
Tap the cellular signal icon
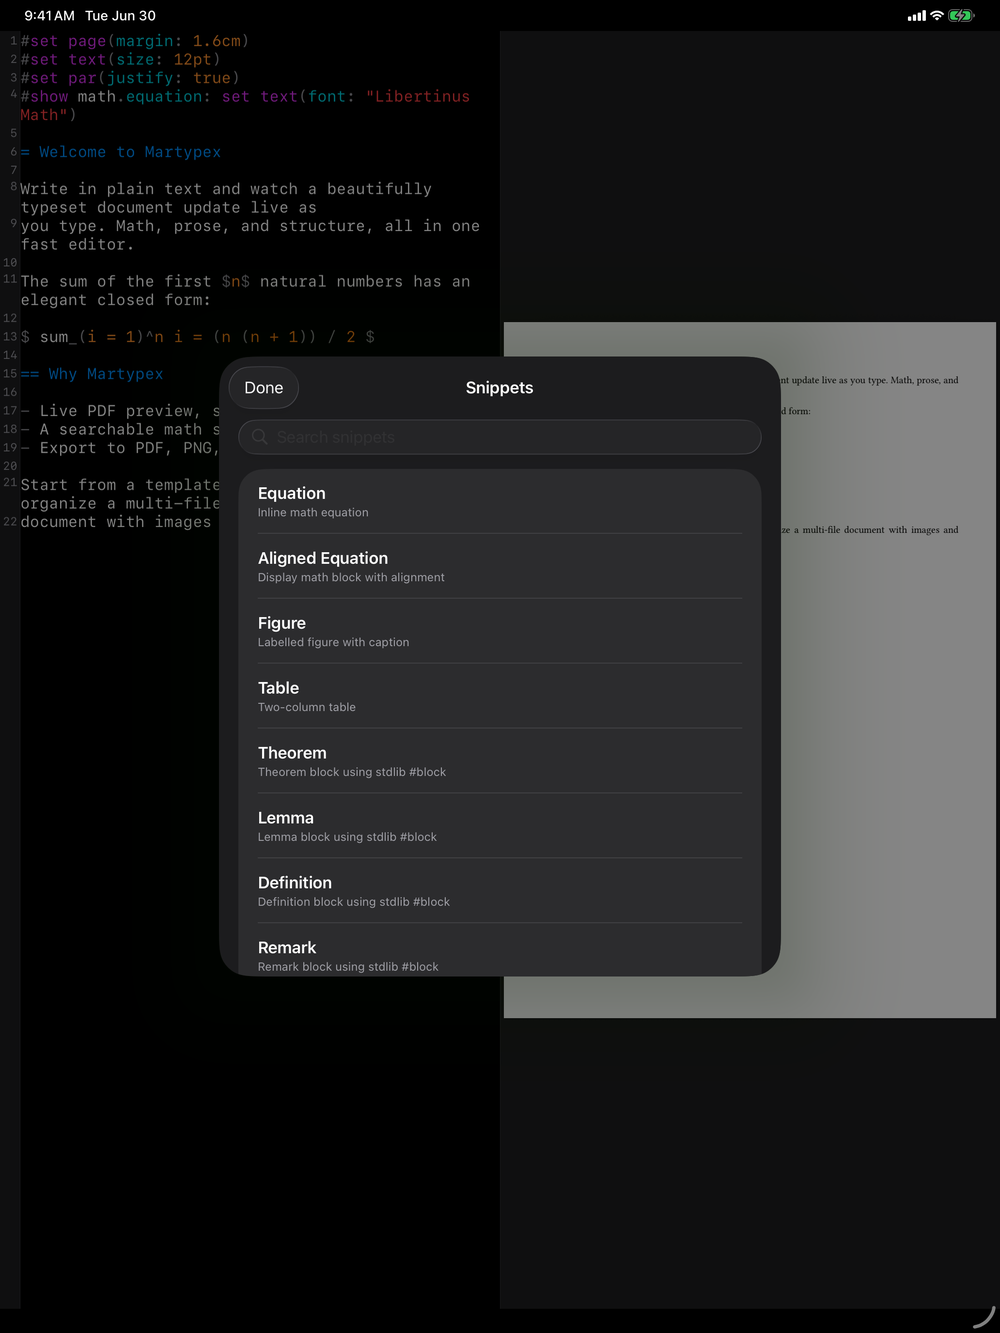916,16
